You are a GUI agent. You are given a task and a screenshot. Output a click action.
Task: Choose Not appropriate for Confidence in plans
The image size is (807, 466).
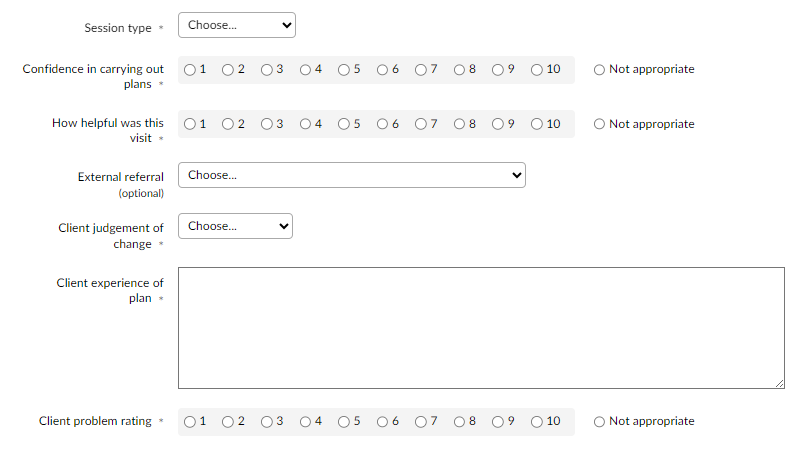click(600, 70)
